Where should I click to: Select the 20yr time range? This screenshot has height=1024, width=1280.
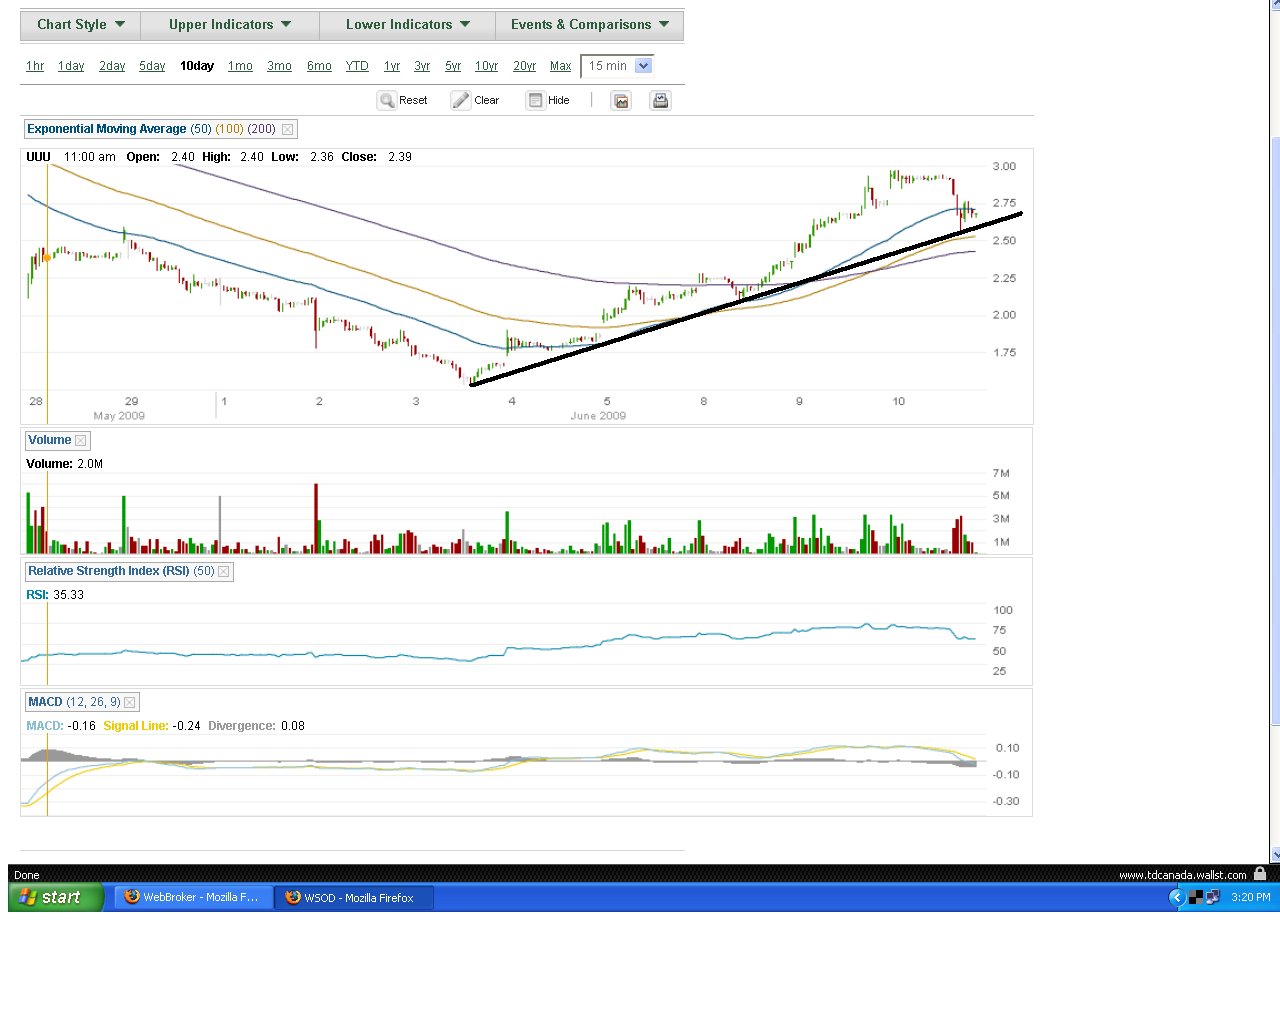tap(524, 66)
